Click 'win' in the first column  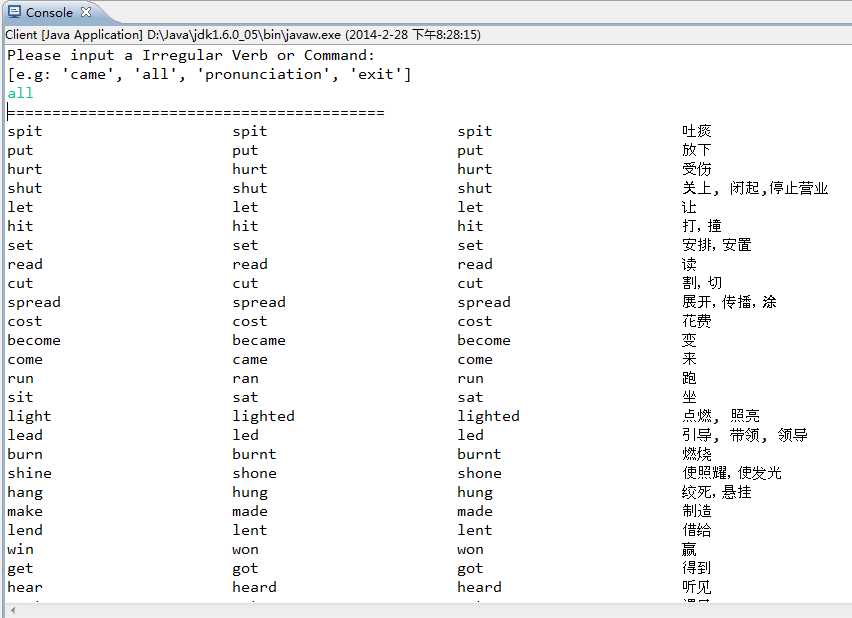click(21, 550)
